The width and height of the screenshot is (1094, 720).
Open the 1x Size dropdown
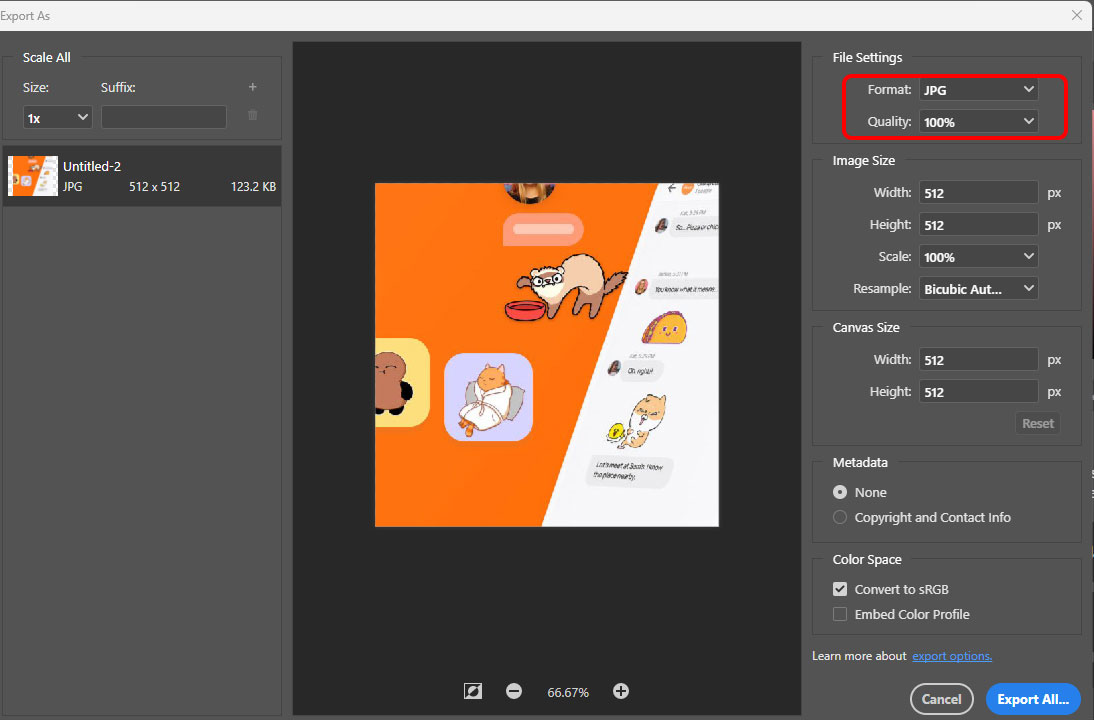[57, 118]
